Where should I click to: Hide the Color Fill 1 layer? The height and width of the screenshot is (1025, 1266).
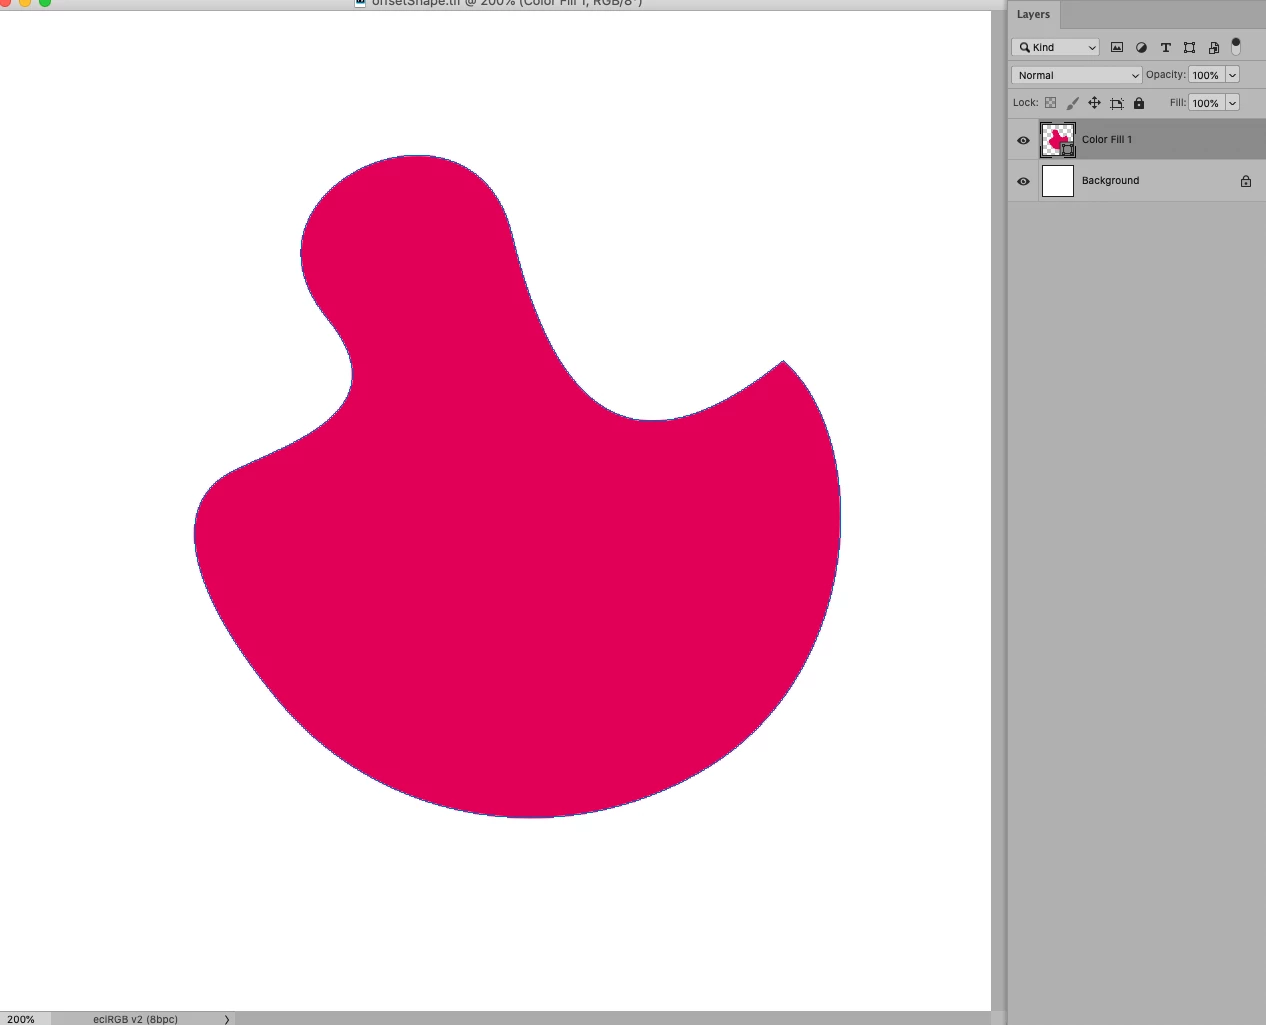click(1023, 140)
